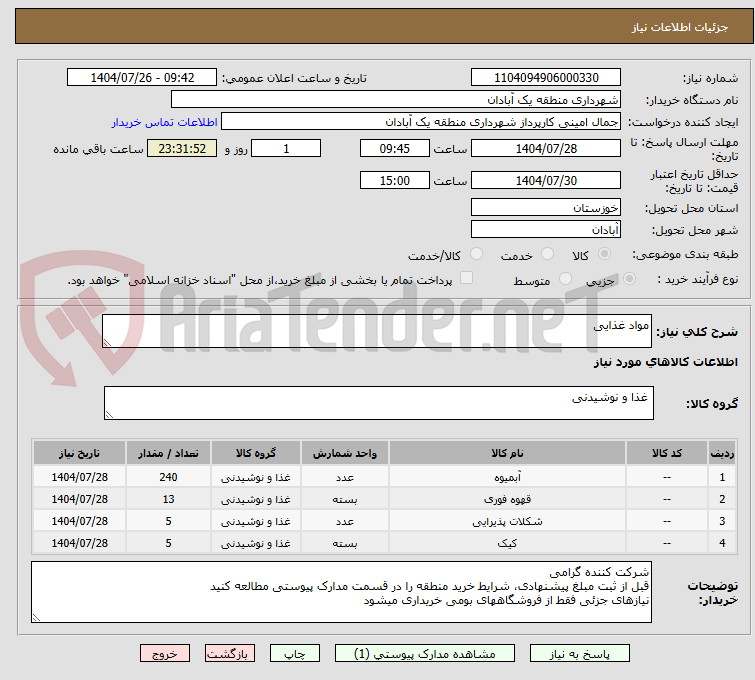Screen dimensions: 755x680
Task: Click the unit عدد in شکلات پذیرایی row
Action: point(345,521)
